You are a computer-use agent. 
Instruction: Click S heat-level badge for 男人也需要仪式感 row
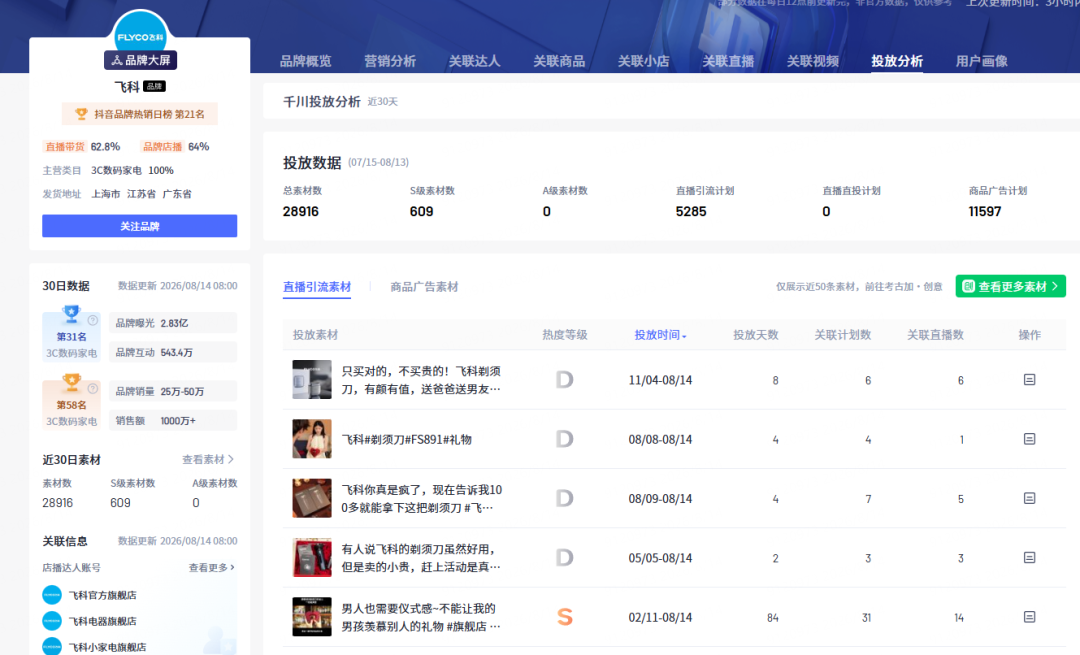coord(564,616)
